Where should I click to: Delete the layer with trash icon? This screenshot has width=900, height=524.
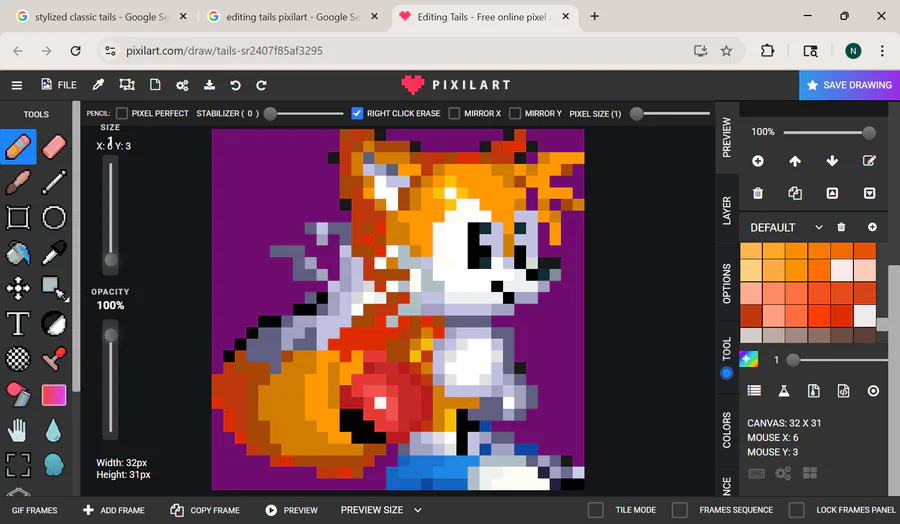pos(758,193)
